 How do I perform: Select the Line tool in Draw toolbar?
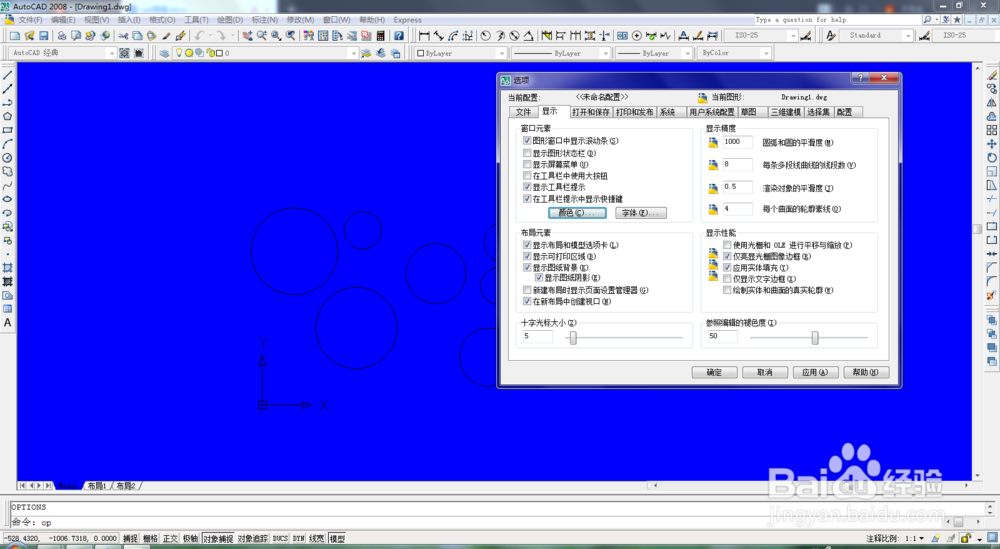[8, 75]
